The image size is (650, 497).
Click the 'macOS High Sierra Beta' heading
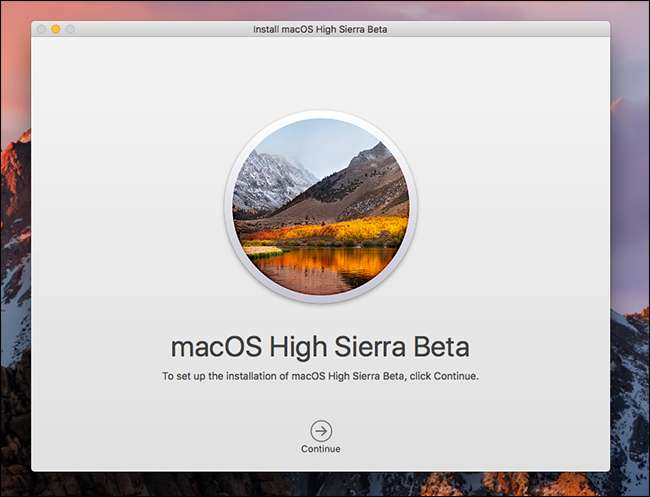tap(320, 347)
